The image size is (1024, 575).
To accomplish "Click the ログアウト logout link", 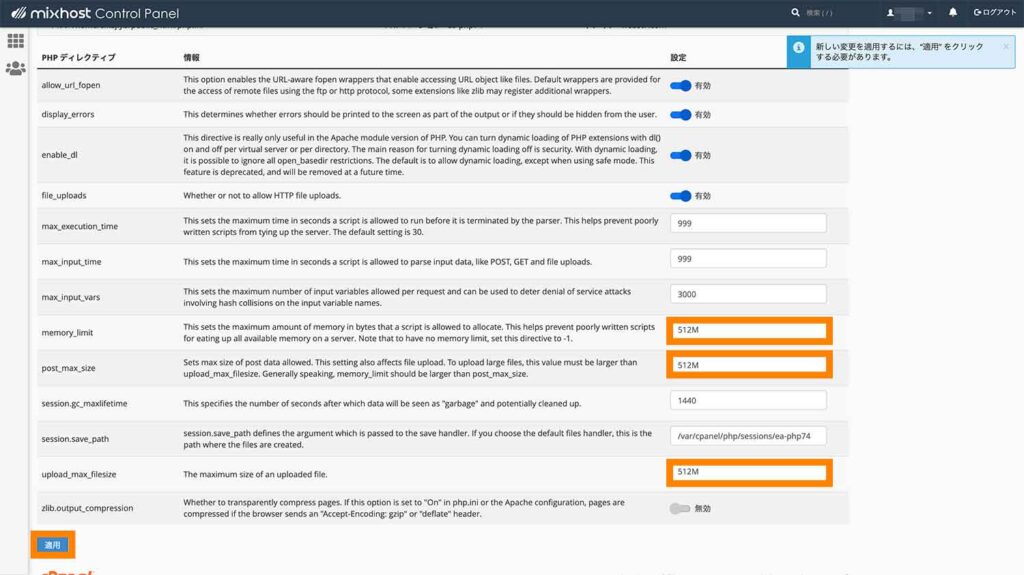I will point(995,13).
